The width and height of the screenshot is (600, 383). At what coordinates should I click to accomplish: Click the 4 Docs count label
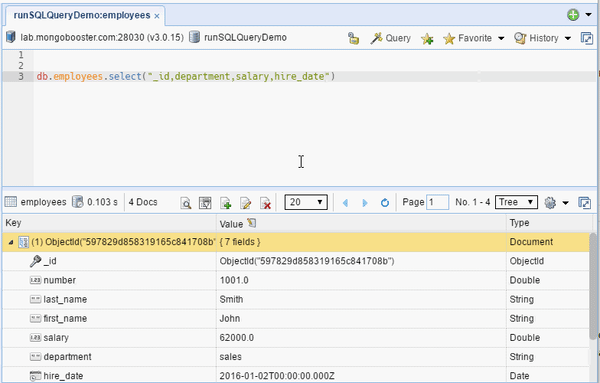143,202
